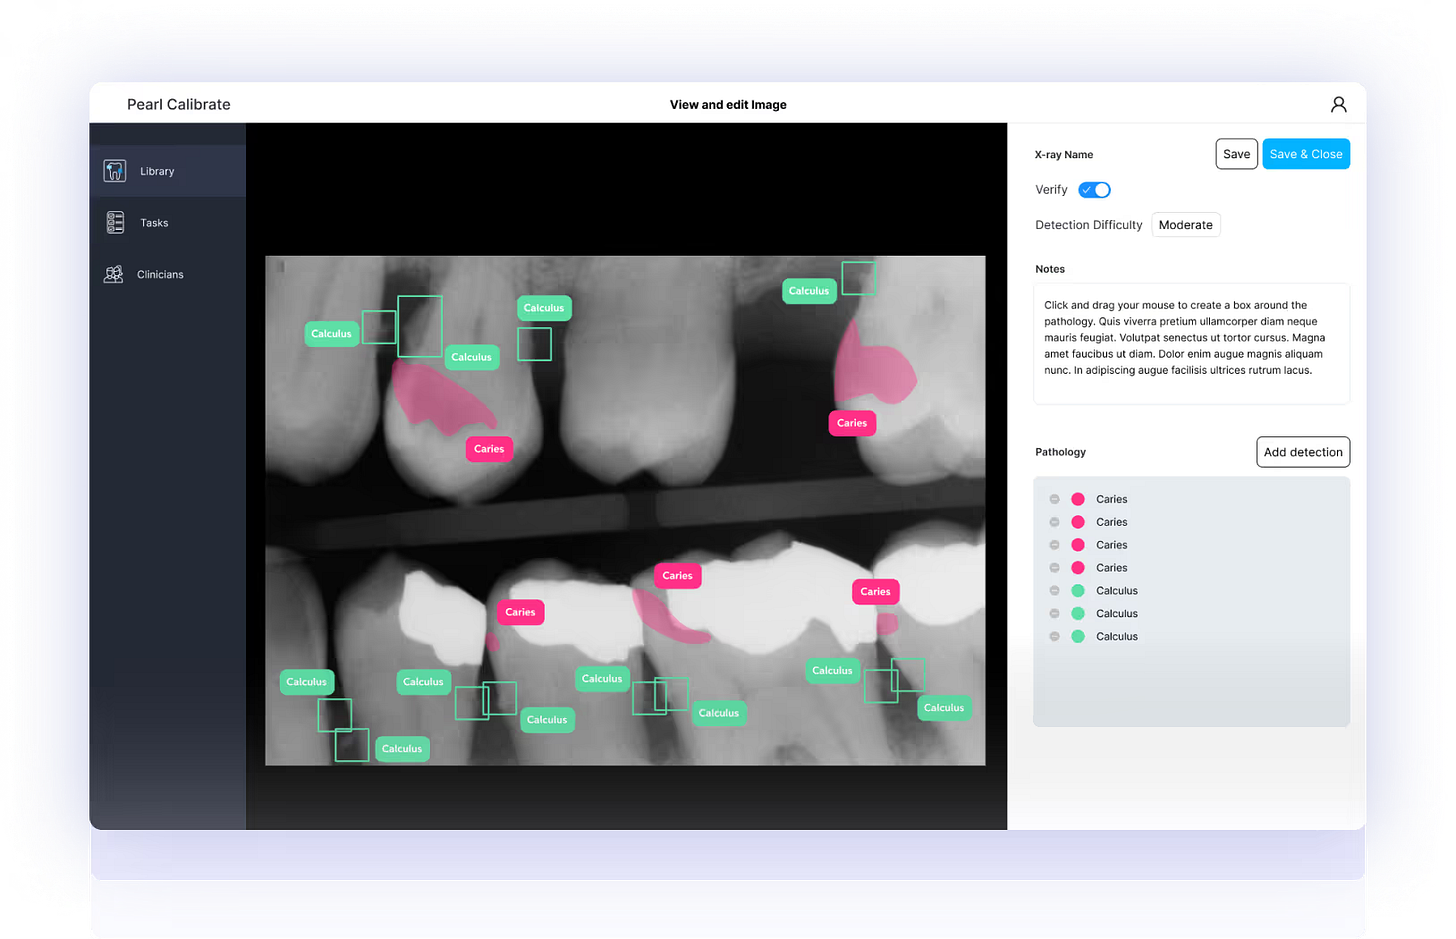Click the lowest Calculus label on the X-ray
The width and height of the screenshot is (1456, 939).
click(x=402, y=749)
